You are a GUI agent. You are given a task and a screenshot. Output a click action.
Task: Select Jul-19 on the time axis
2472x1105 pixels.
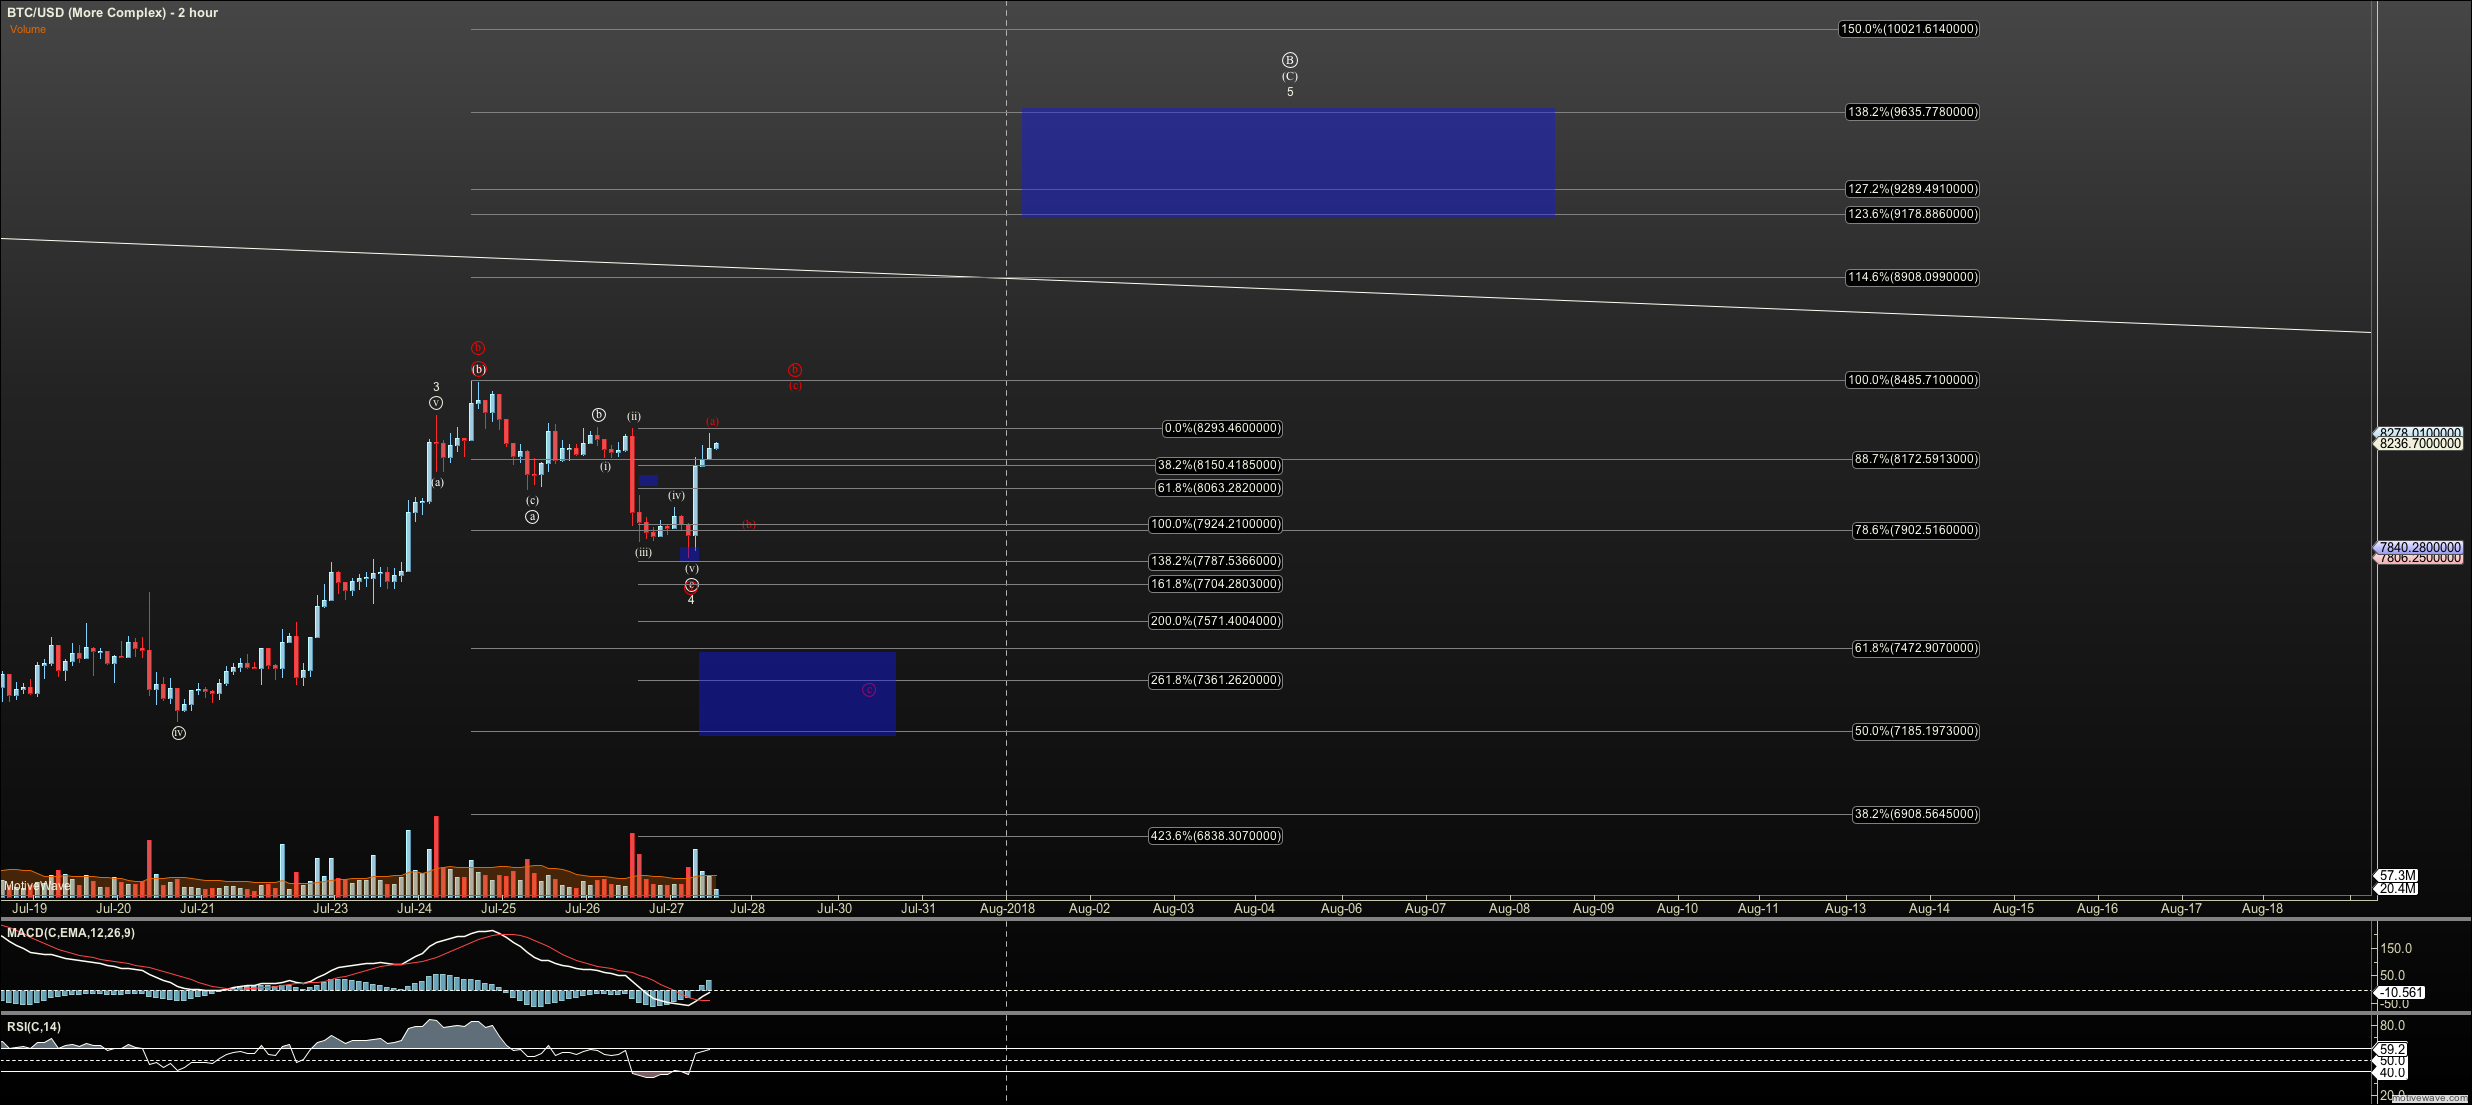click(29, 909)
